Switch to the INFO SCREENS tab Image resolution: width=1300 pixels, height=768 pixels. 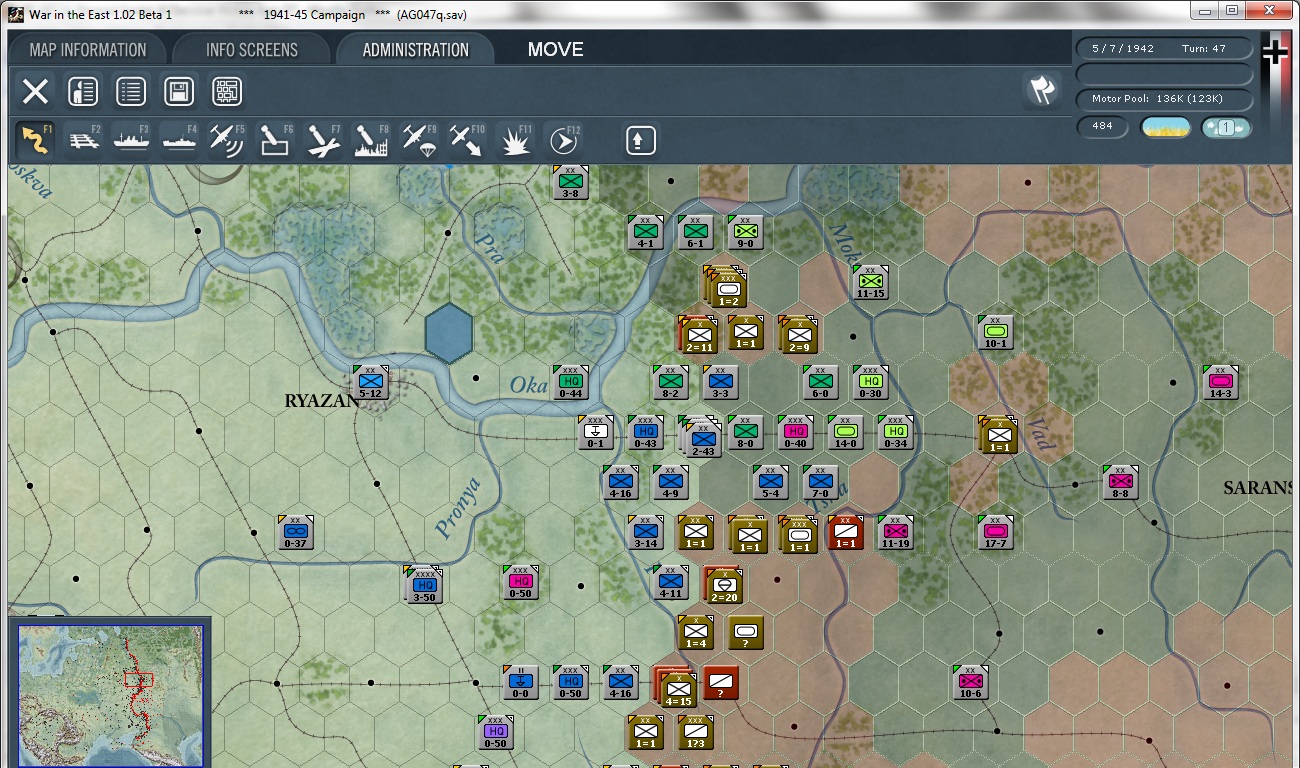pos(252,50)
